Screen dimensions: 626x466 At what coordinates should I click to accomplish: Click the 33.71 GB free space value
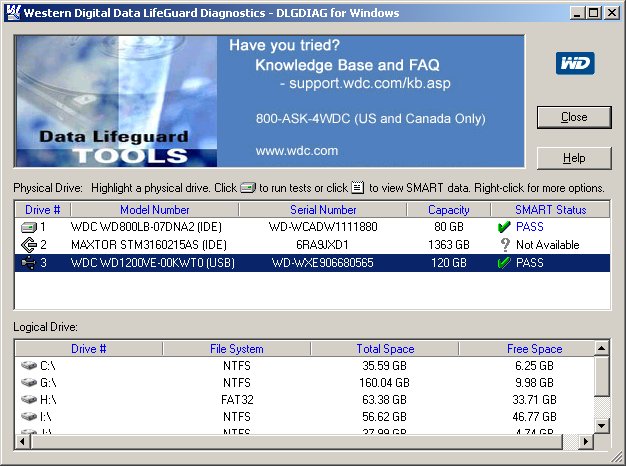click(x=534, y=399)
